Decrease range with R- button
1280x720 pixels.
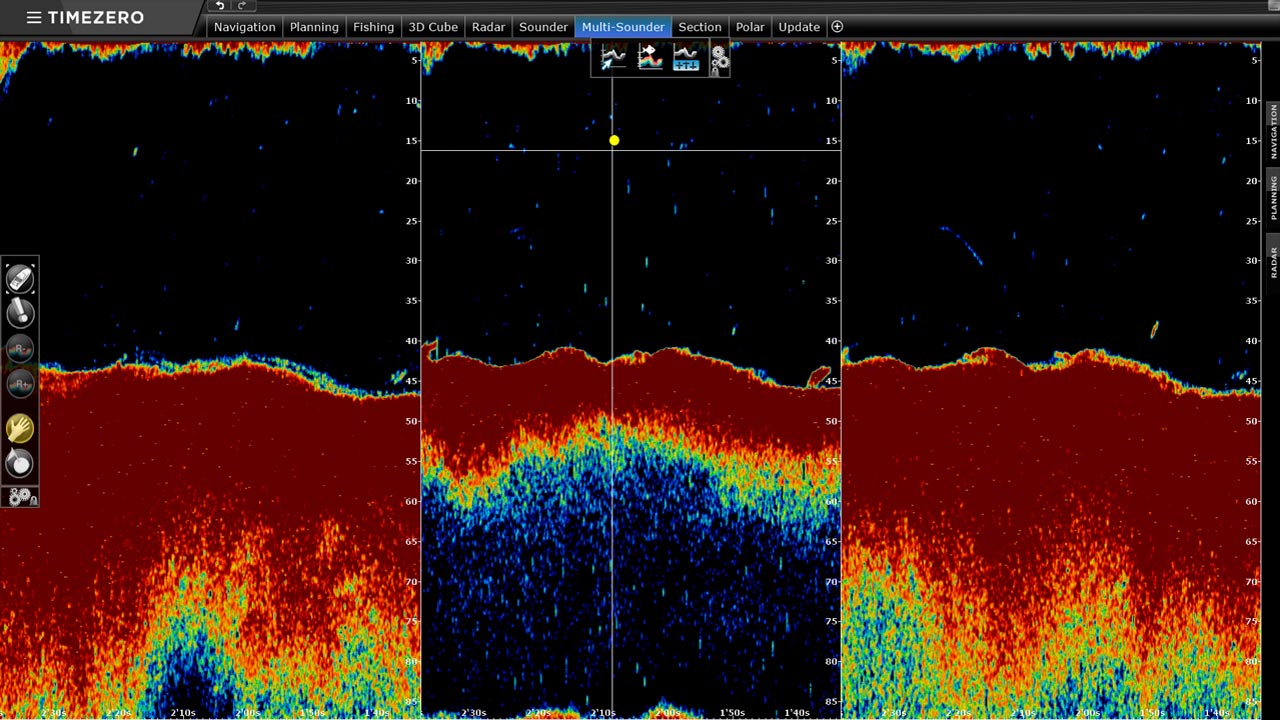point(20,349)
